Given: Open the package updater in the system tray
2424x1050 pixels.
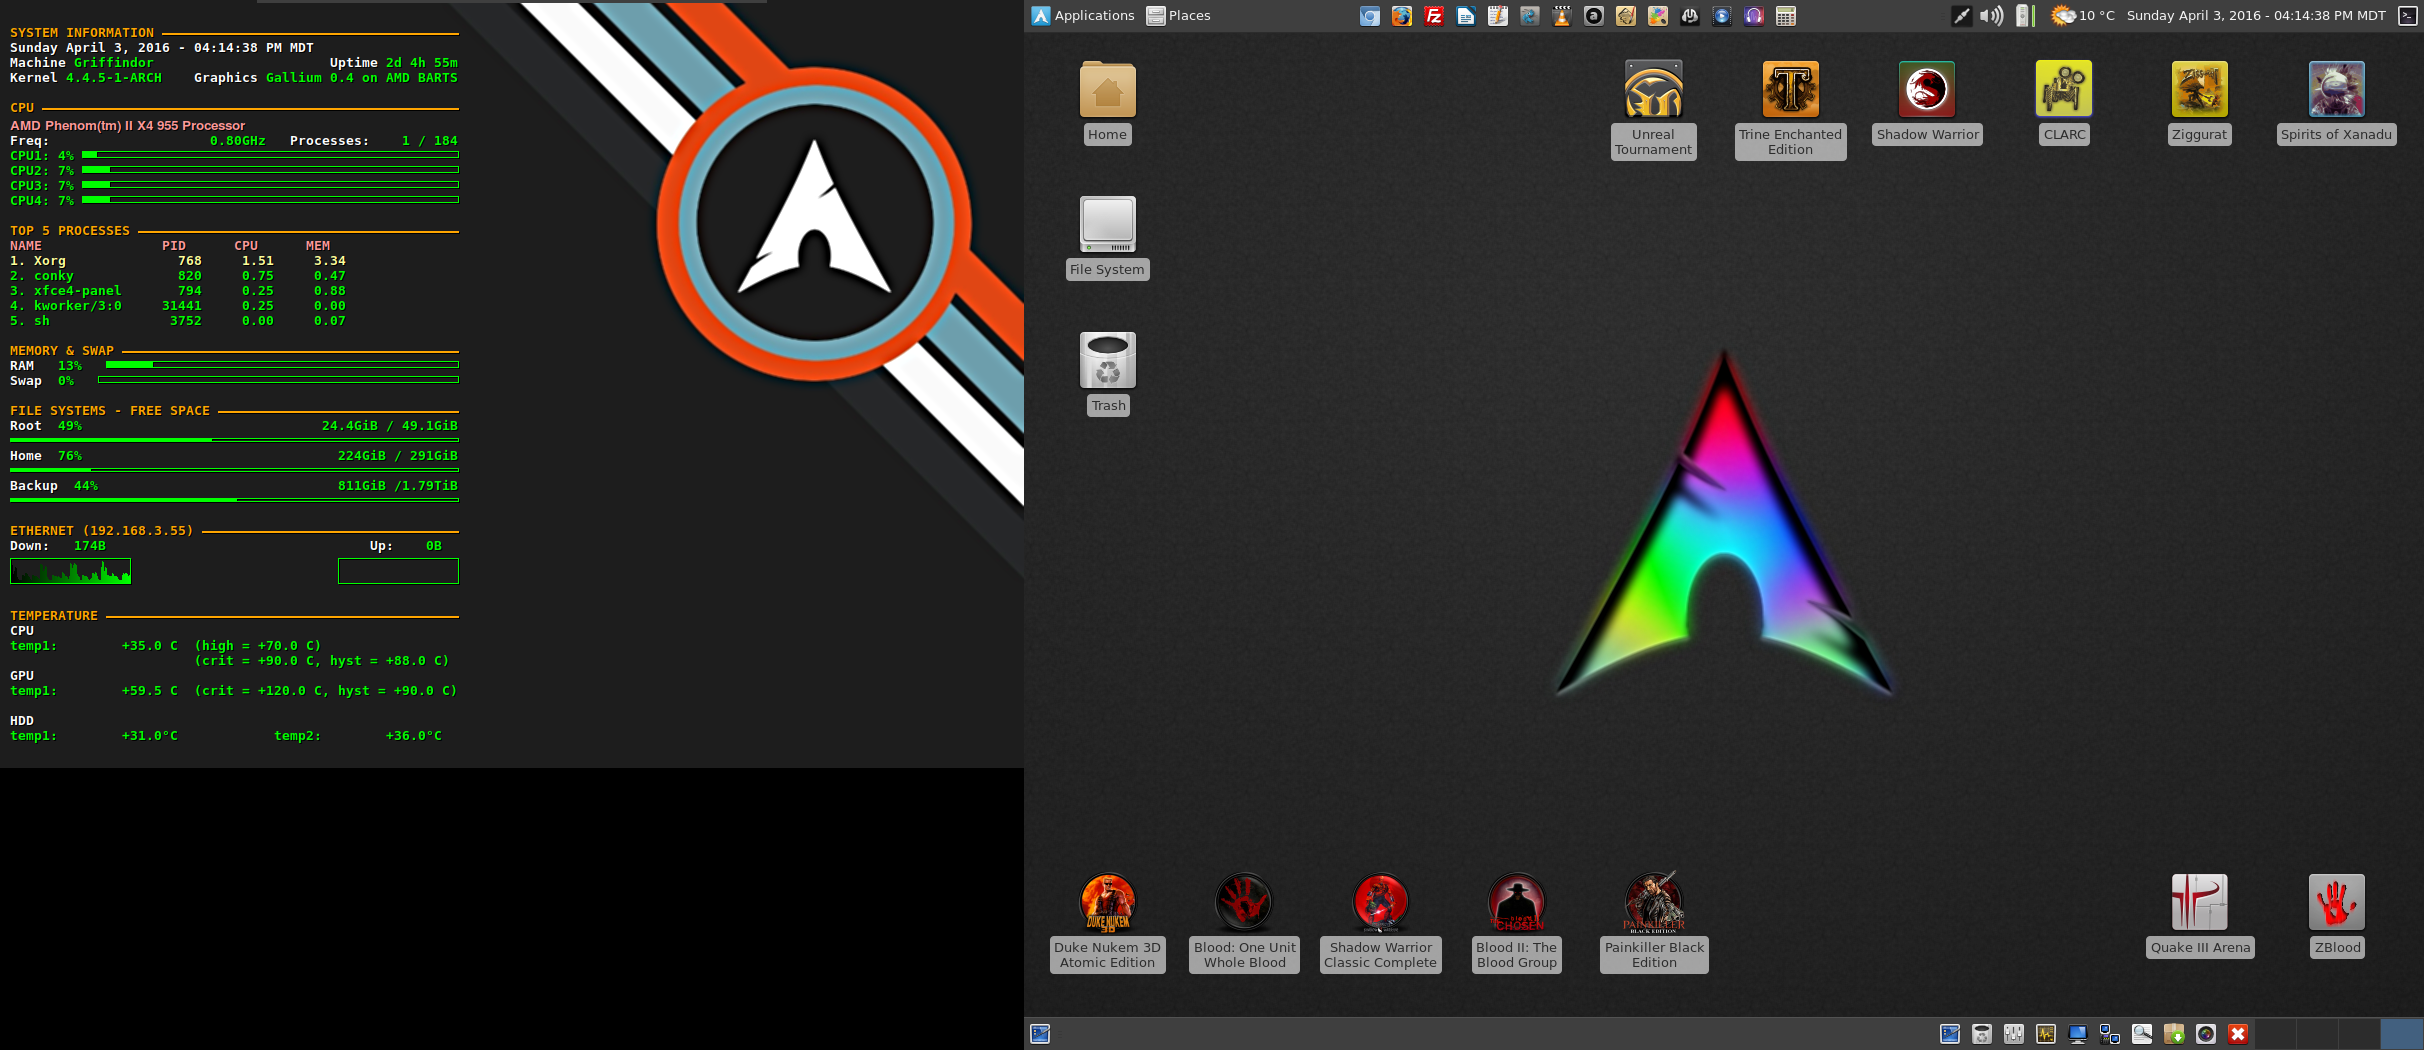Looking at the screenshot, I should 2172,1035.
